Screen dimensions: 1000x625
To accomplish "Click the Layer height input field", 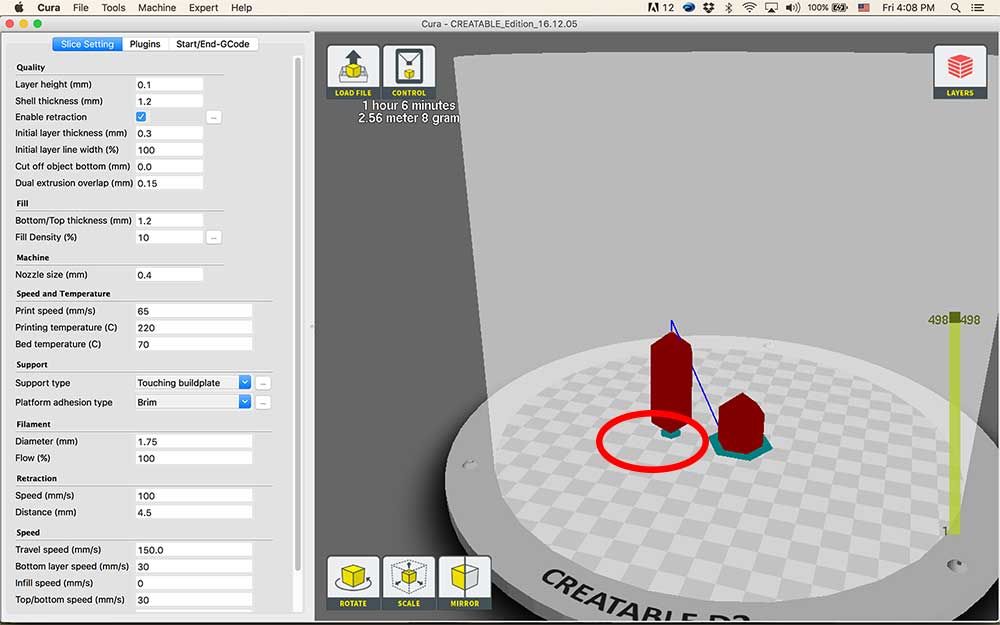I will tap(169, 84).
